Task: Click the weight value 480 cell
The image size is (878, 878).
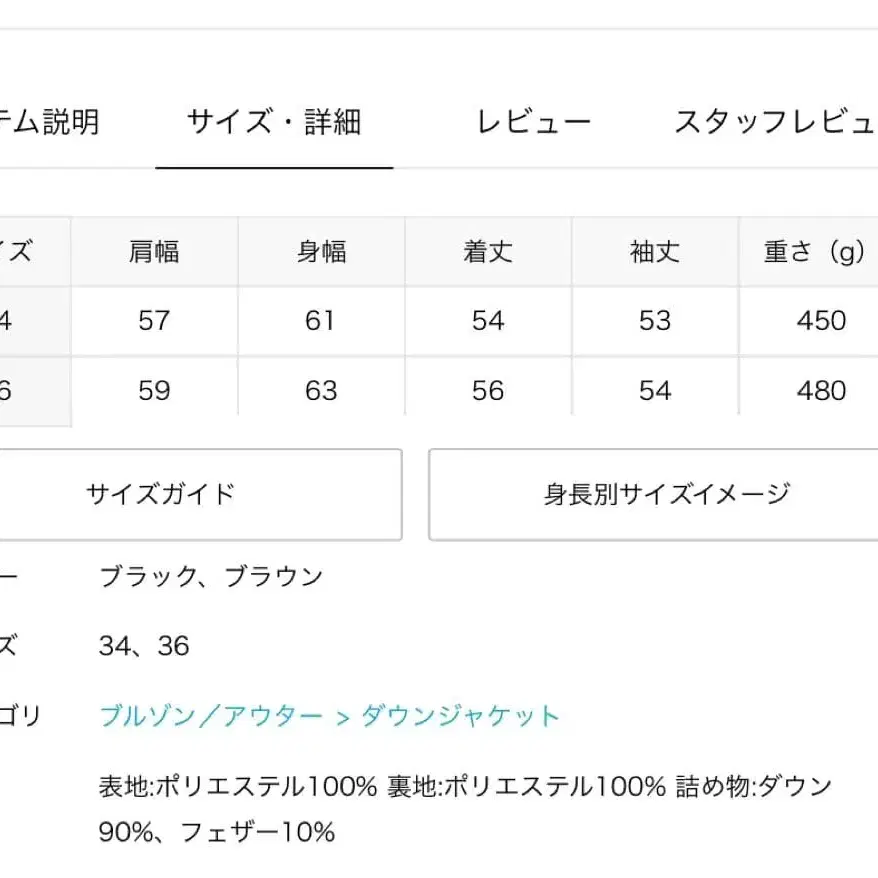Action: 821,390
